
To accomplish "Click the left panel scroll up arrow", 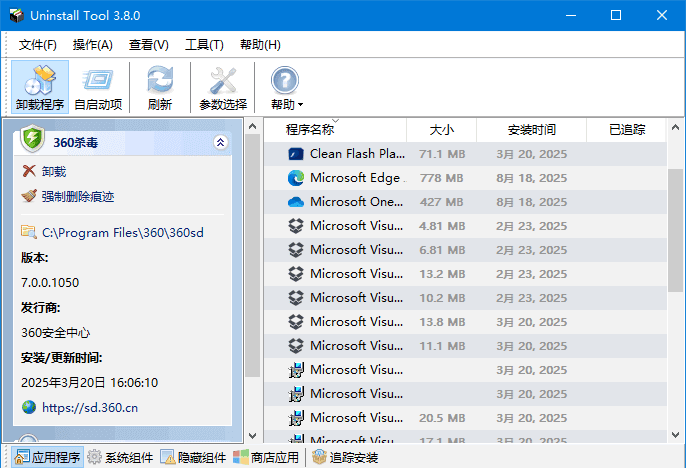I will (x=252, y=126).
